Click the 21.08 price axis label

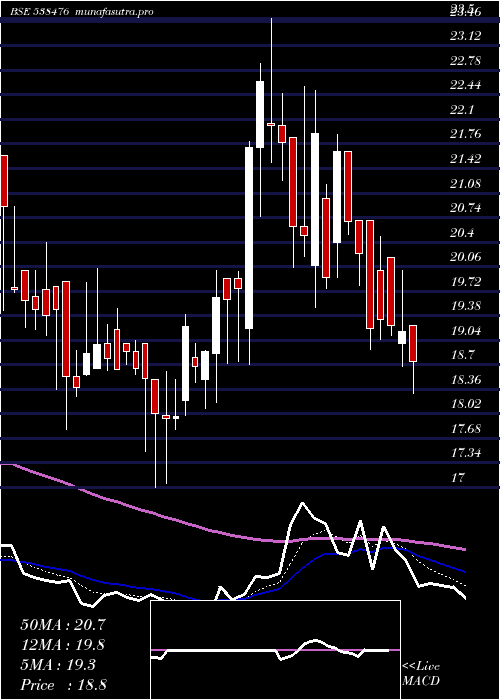pos(466,183)
